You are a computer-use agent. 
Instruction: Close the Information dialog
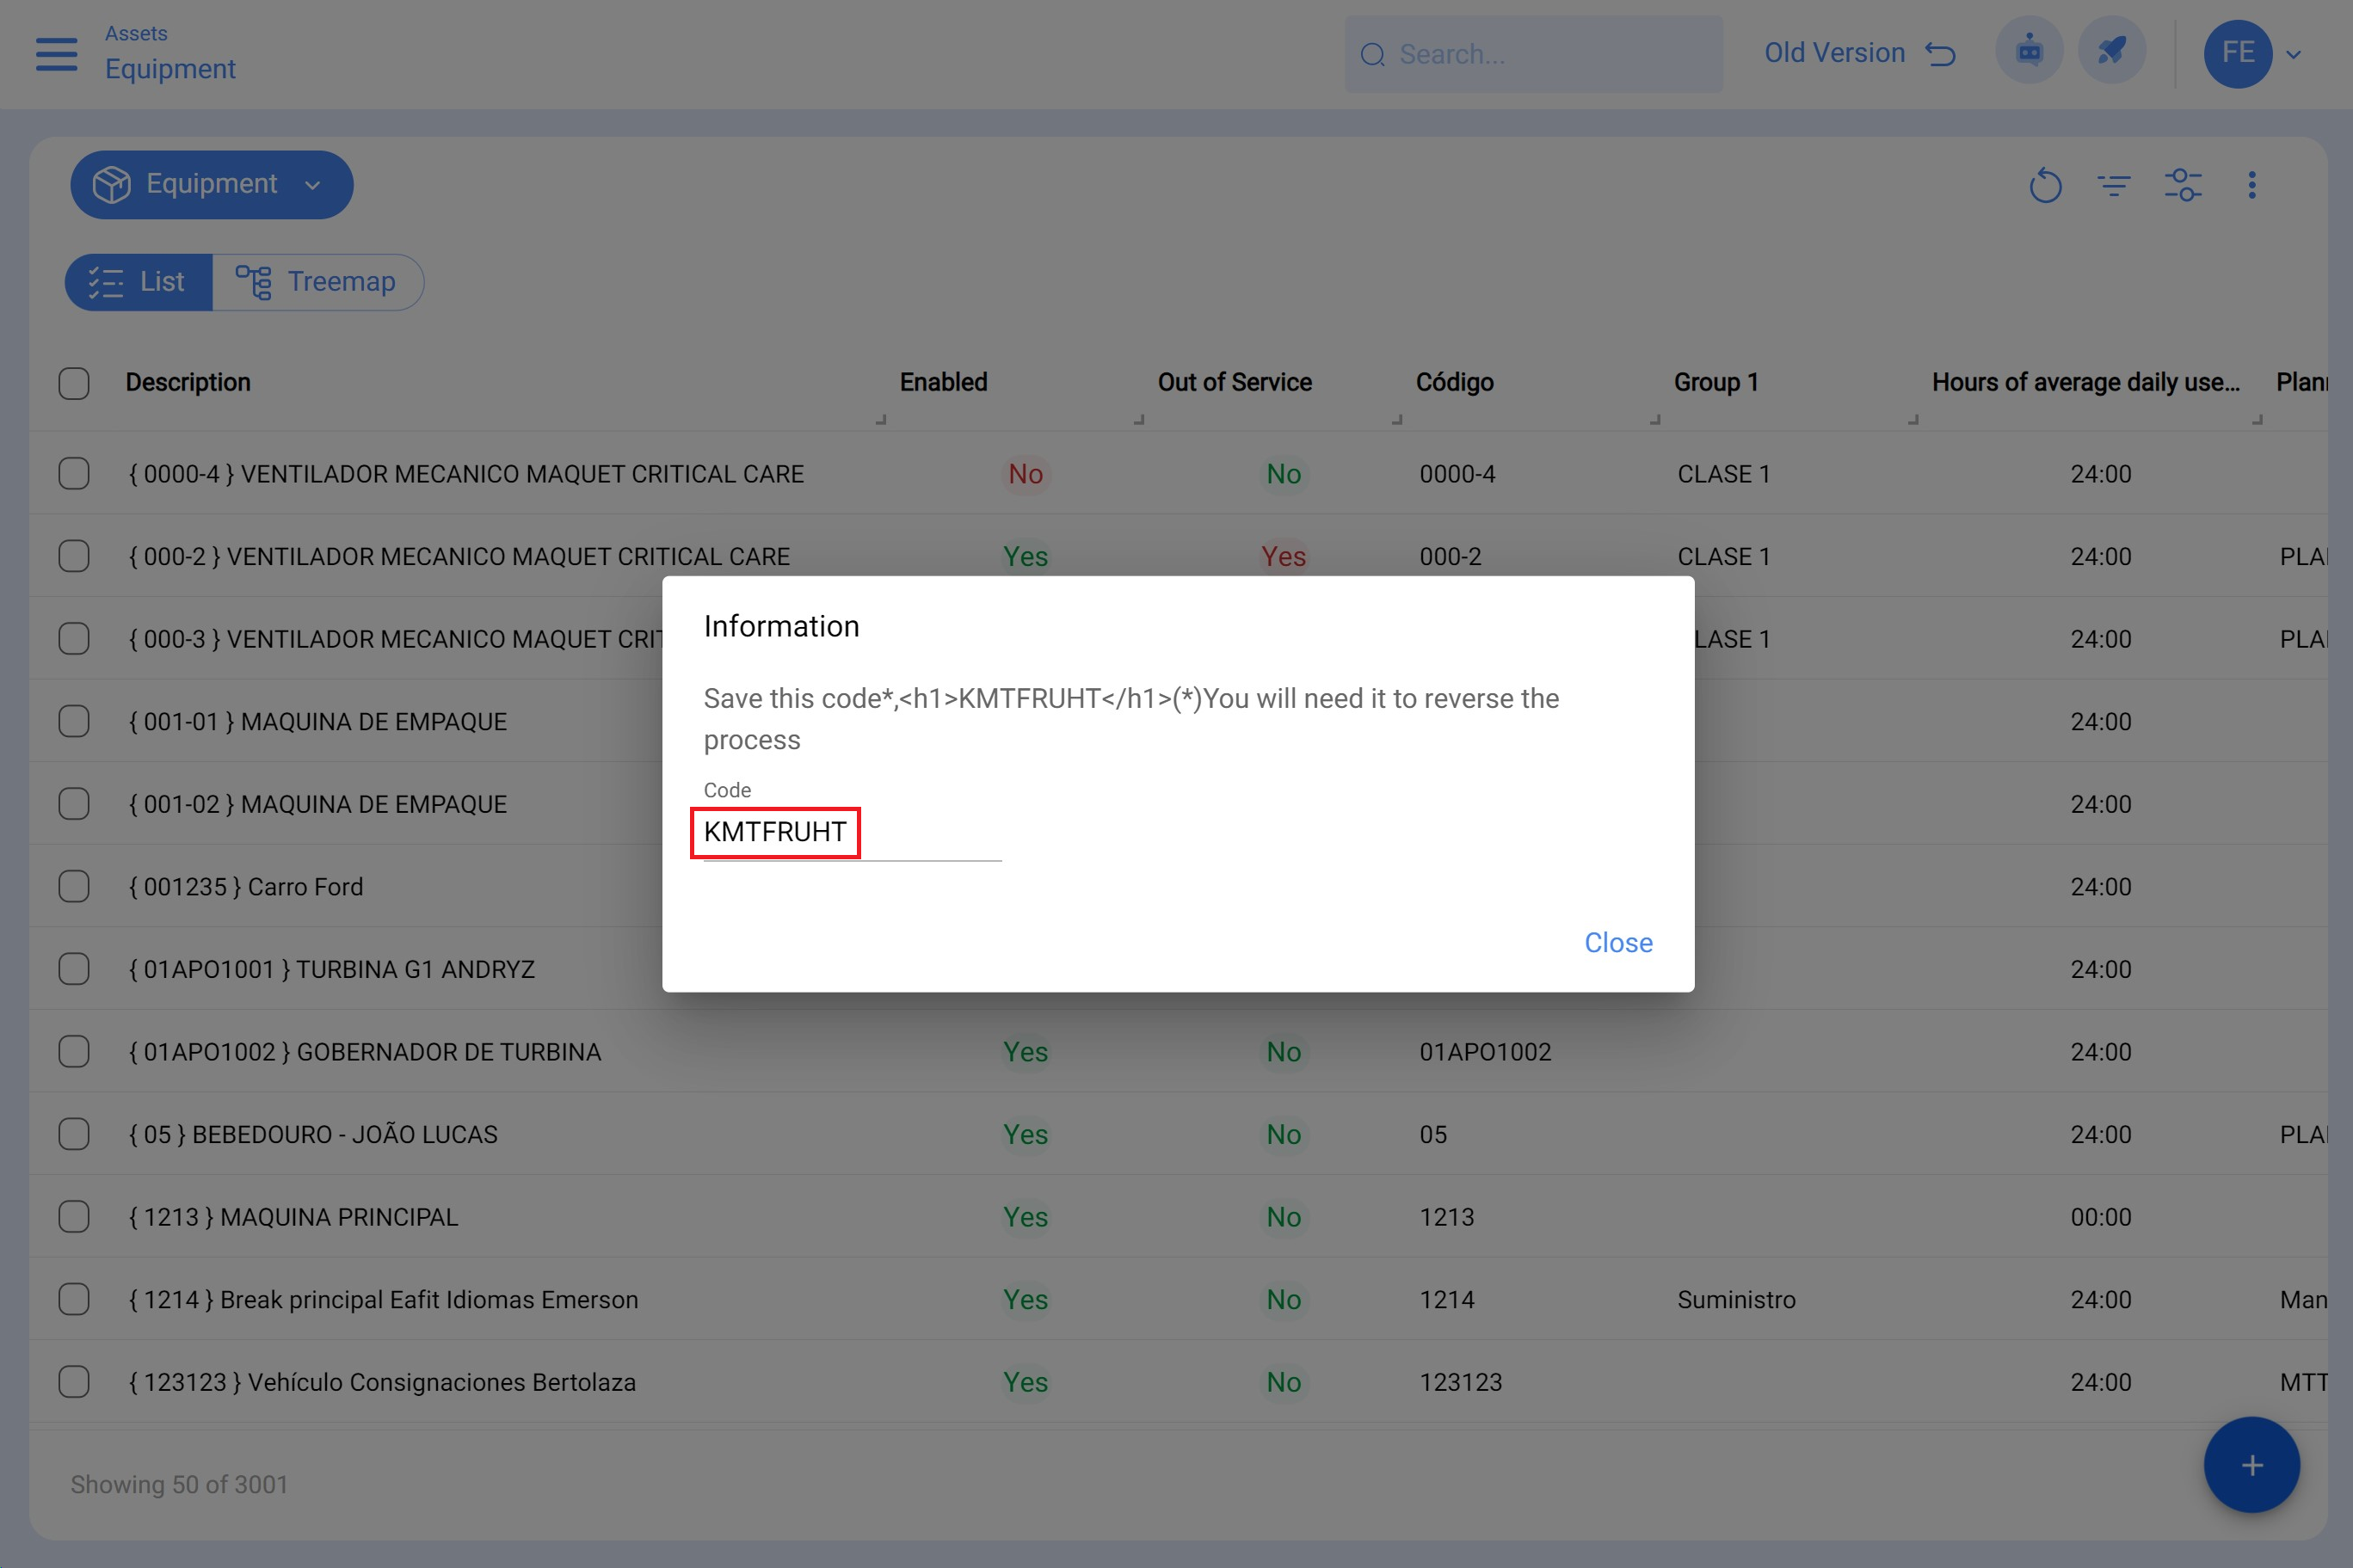click(1617, 942)
